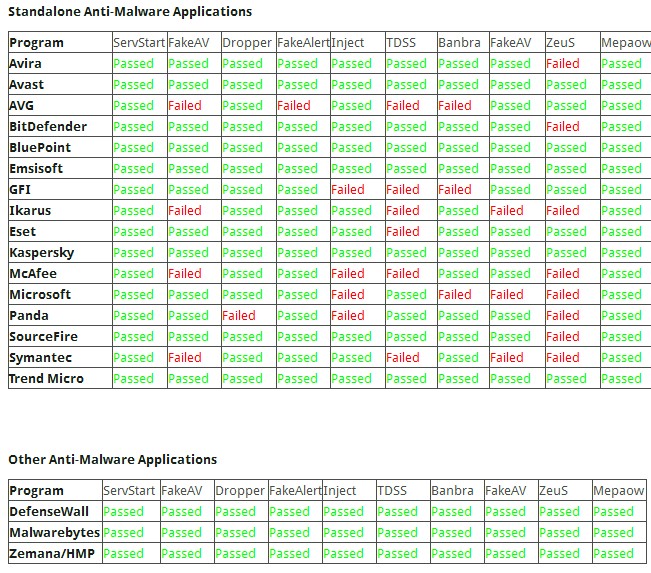Viewport: 651px width, 573px height.
Task: Select the SourceFire row name
Action: [x=43, y=336]
